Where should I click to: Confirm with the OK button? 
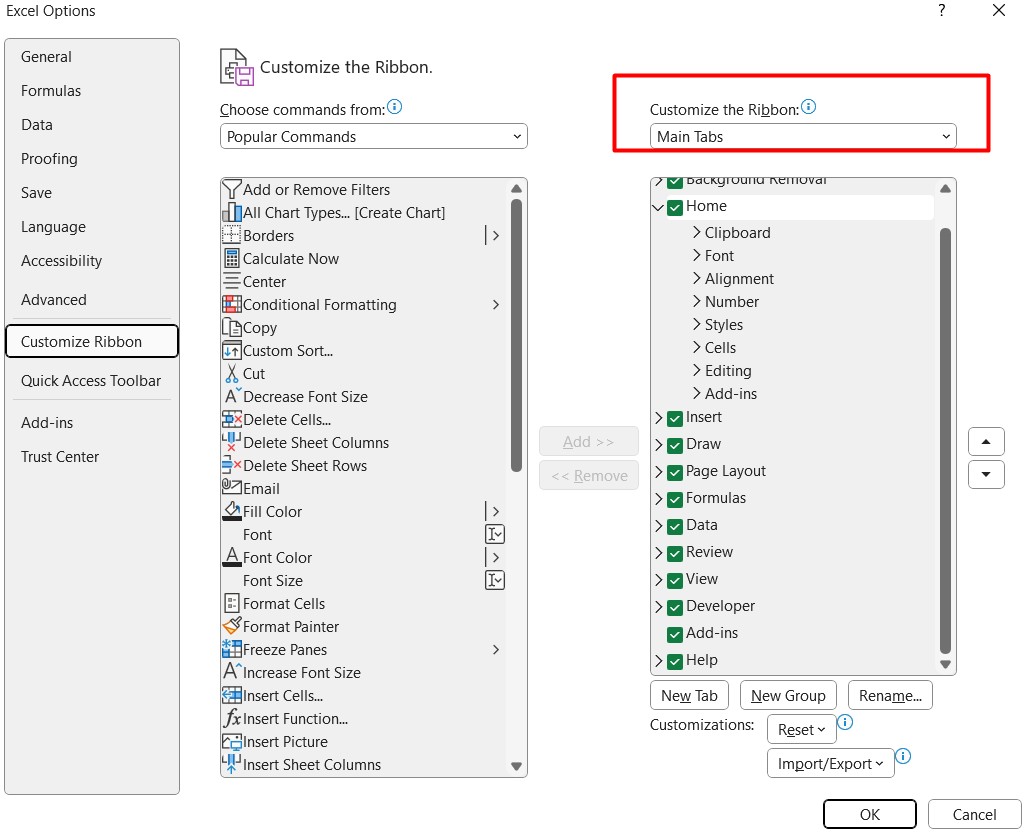click(869, 814)
